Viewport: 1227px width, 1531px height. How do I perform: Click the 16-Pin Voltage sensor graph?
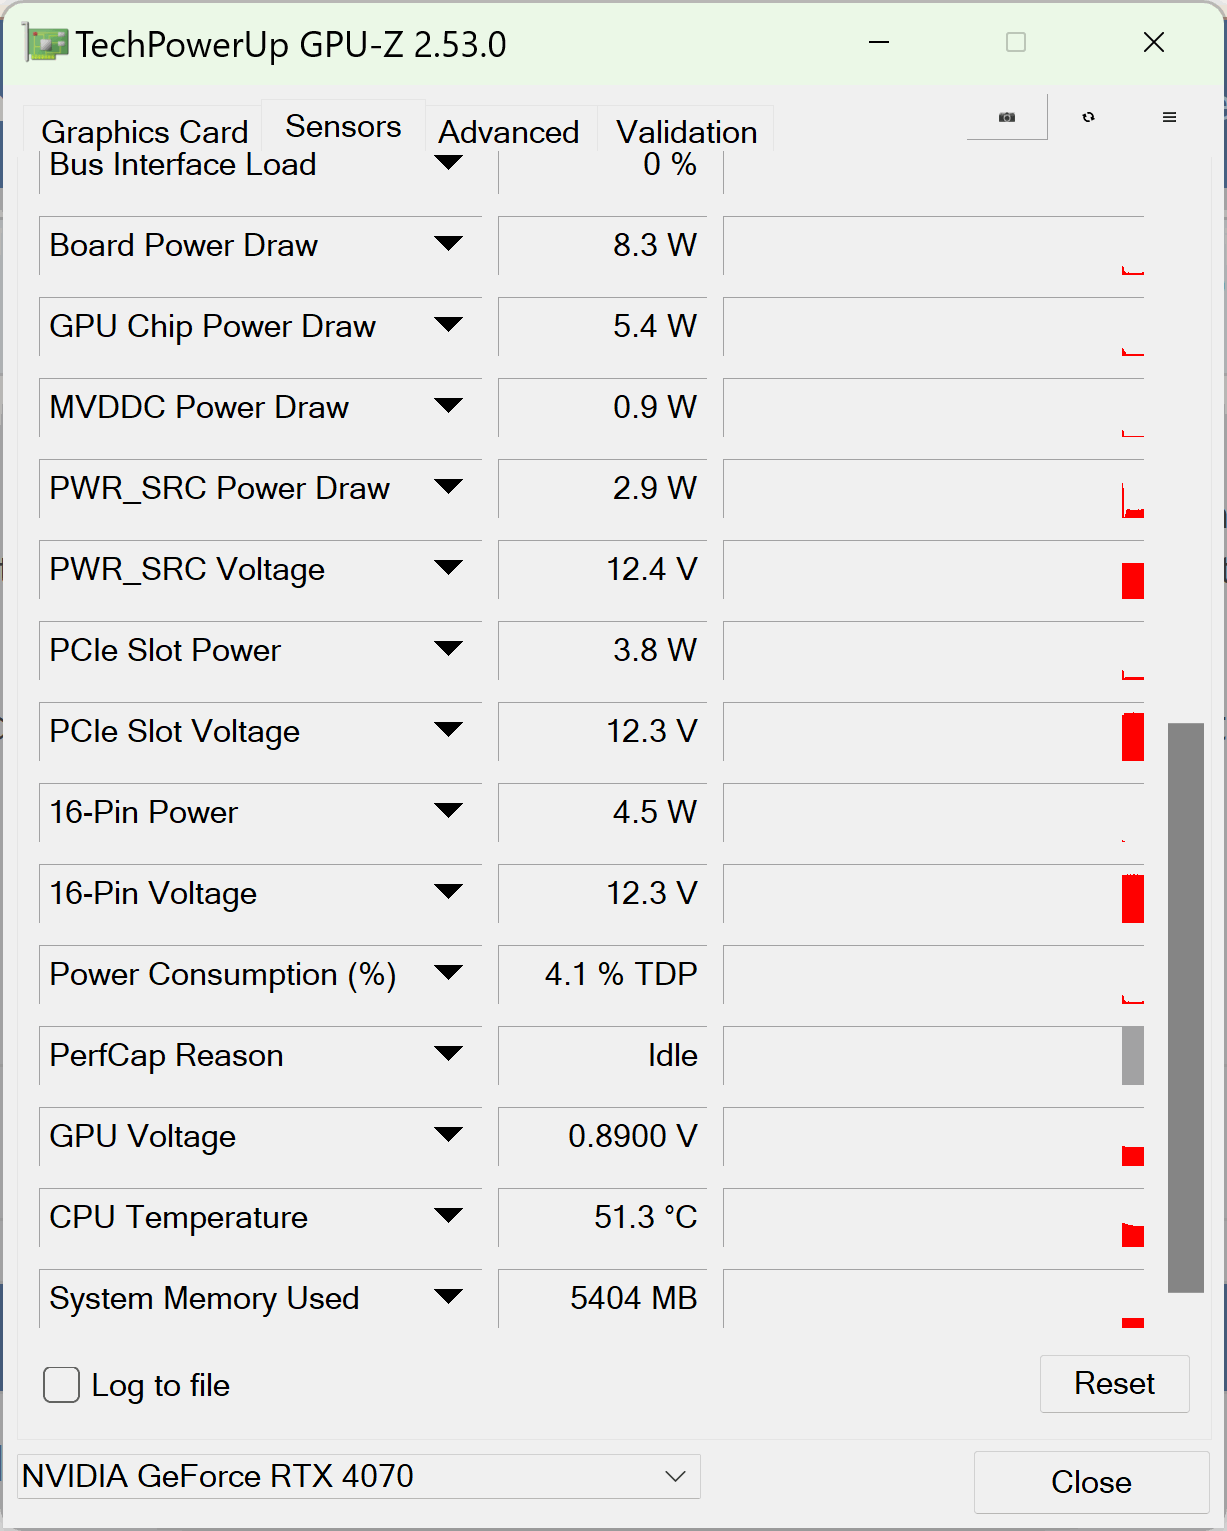(x=934, y=893)
